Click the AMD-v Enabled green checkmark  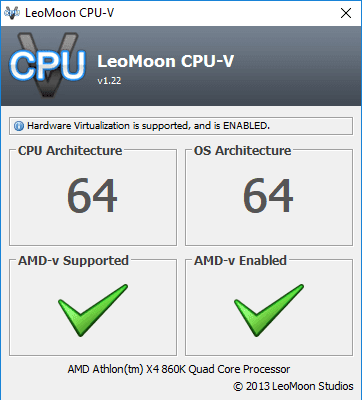point(269,310)
